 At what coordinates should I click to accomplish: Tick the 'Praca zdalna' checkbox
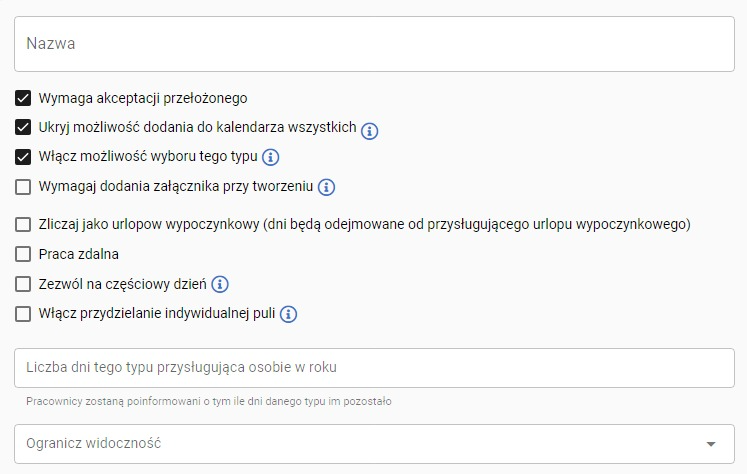pyautogui.click(x=23, y=254)
